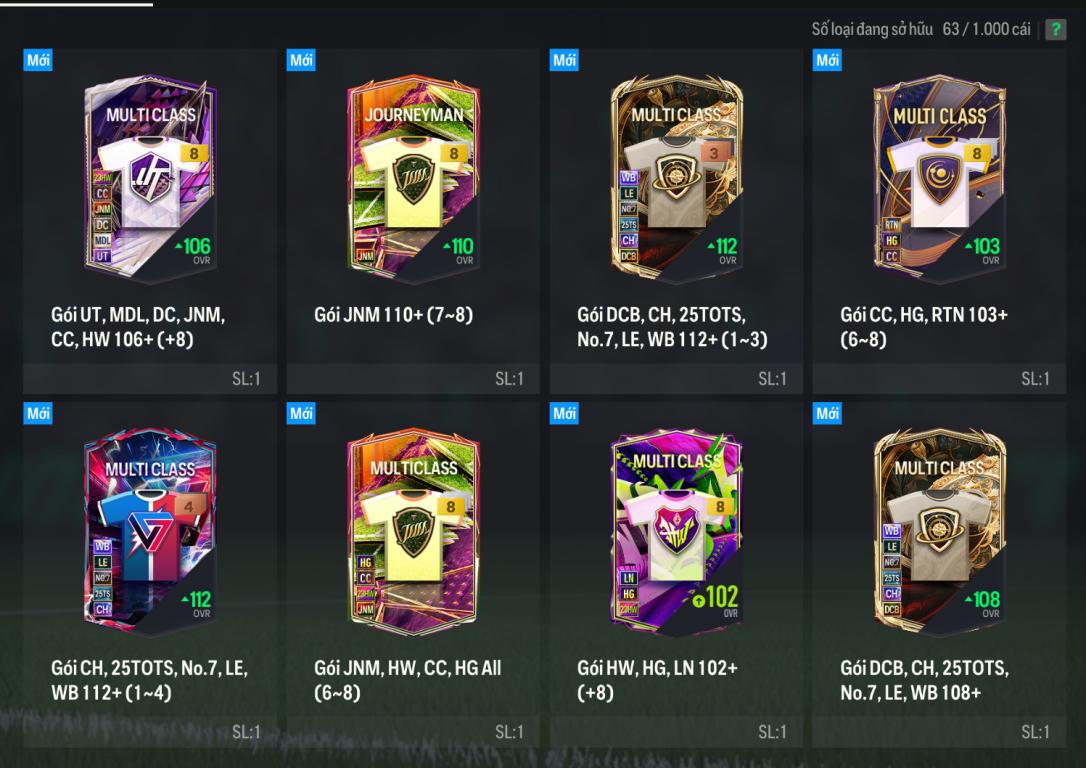Click the 106 OVR rating on first pack
Screen dimensions: 1086x768
coord(193,247)
